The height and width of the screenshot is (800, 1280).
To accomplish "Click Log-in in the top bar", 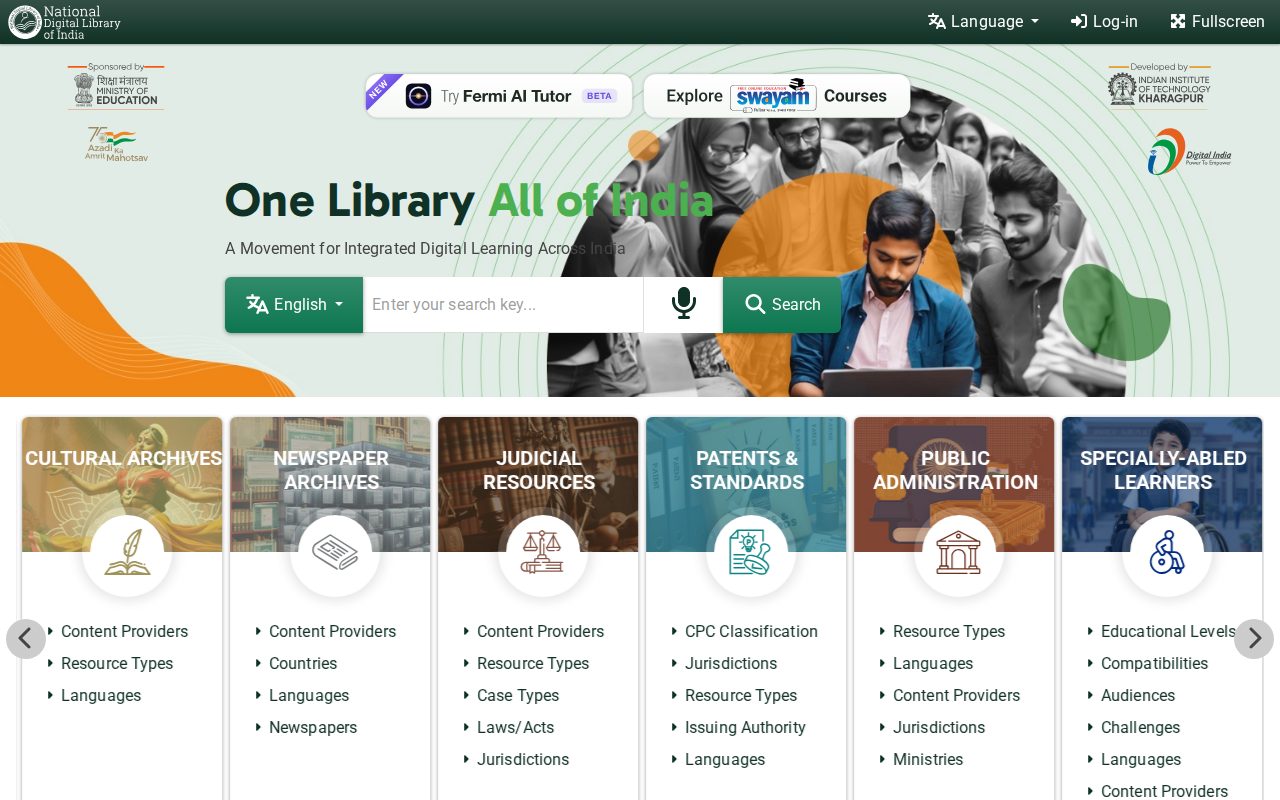I will pyautogui.click(x=1104, y=22).
